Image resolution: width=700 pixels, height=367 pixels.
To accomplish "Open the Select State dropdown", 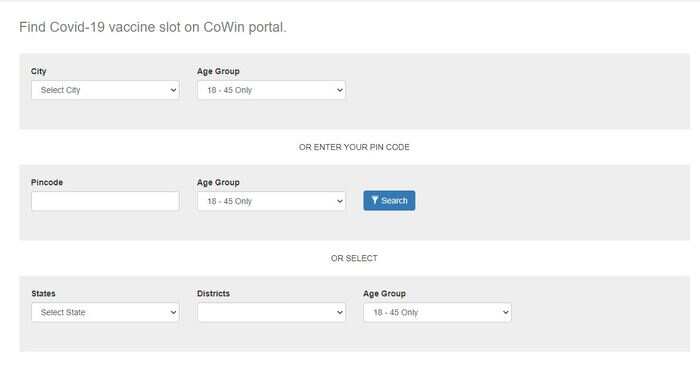I will click(x=105, y=313).
